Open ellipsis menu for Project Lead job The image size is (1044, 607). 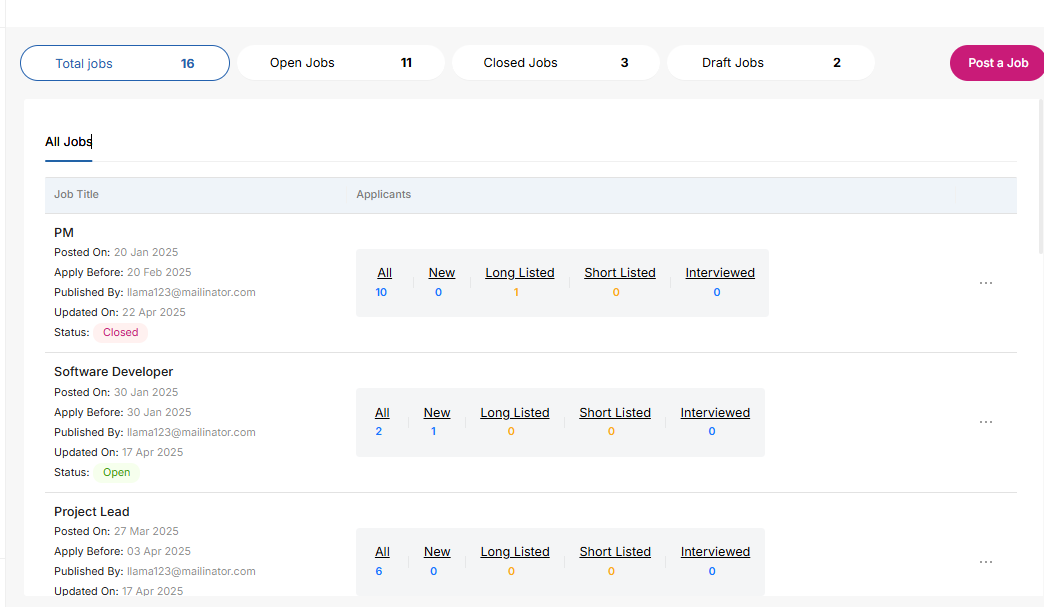click(985, 562)
